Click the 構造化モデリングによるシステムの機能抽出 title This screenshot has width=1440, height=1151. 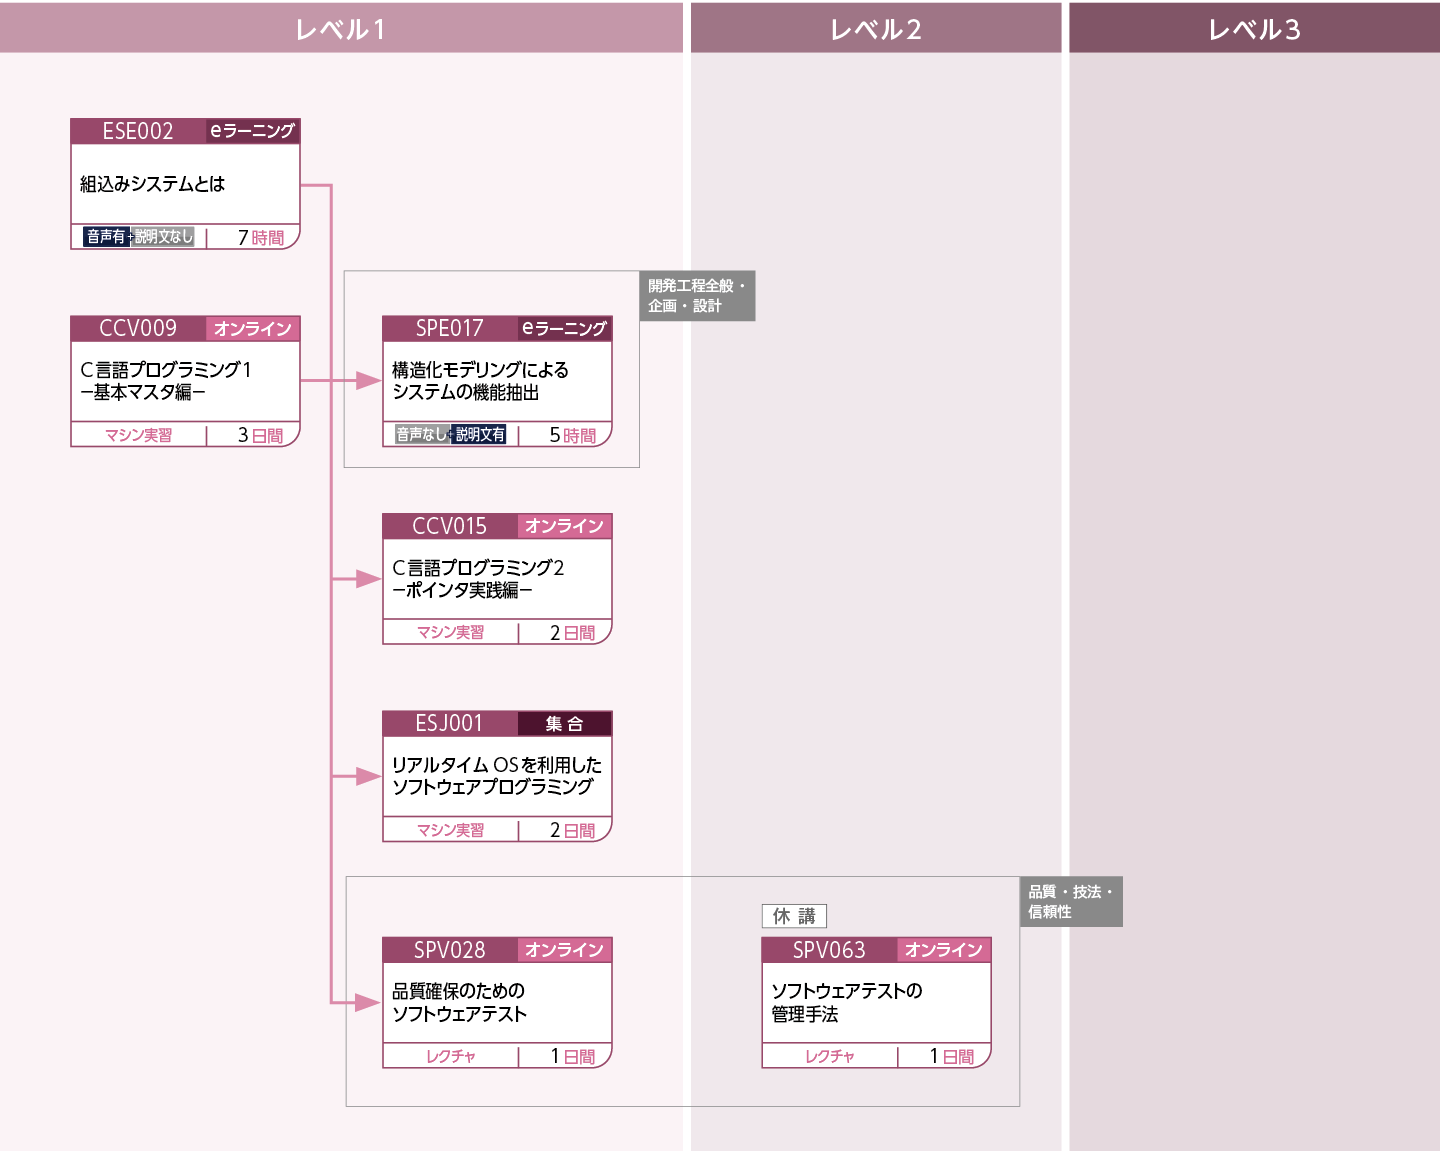(x=480, y=381)
